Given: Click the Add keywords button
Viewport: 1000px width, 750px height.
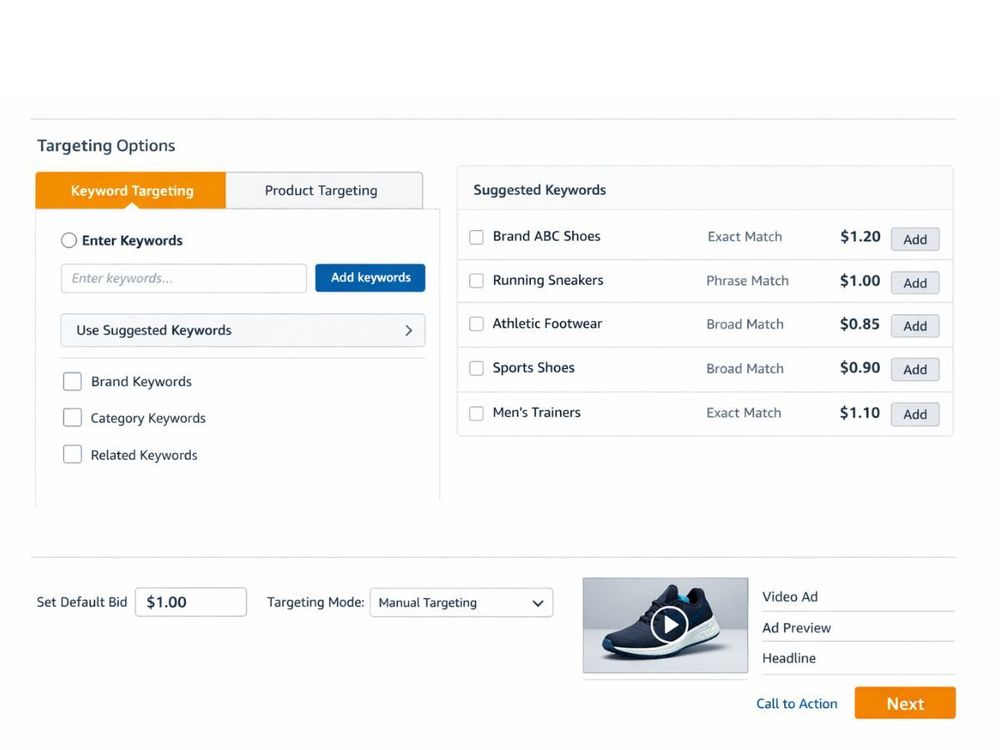Looking at the screenshot, I should 370,277.
